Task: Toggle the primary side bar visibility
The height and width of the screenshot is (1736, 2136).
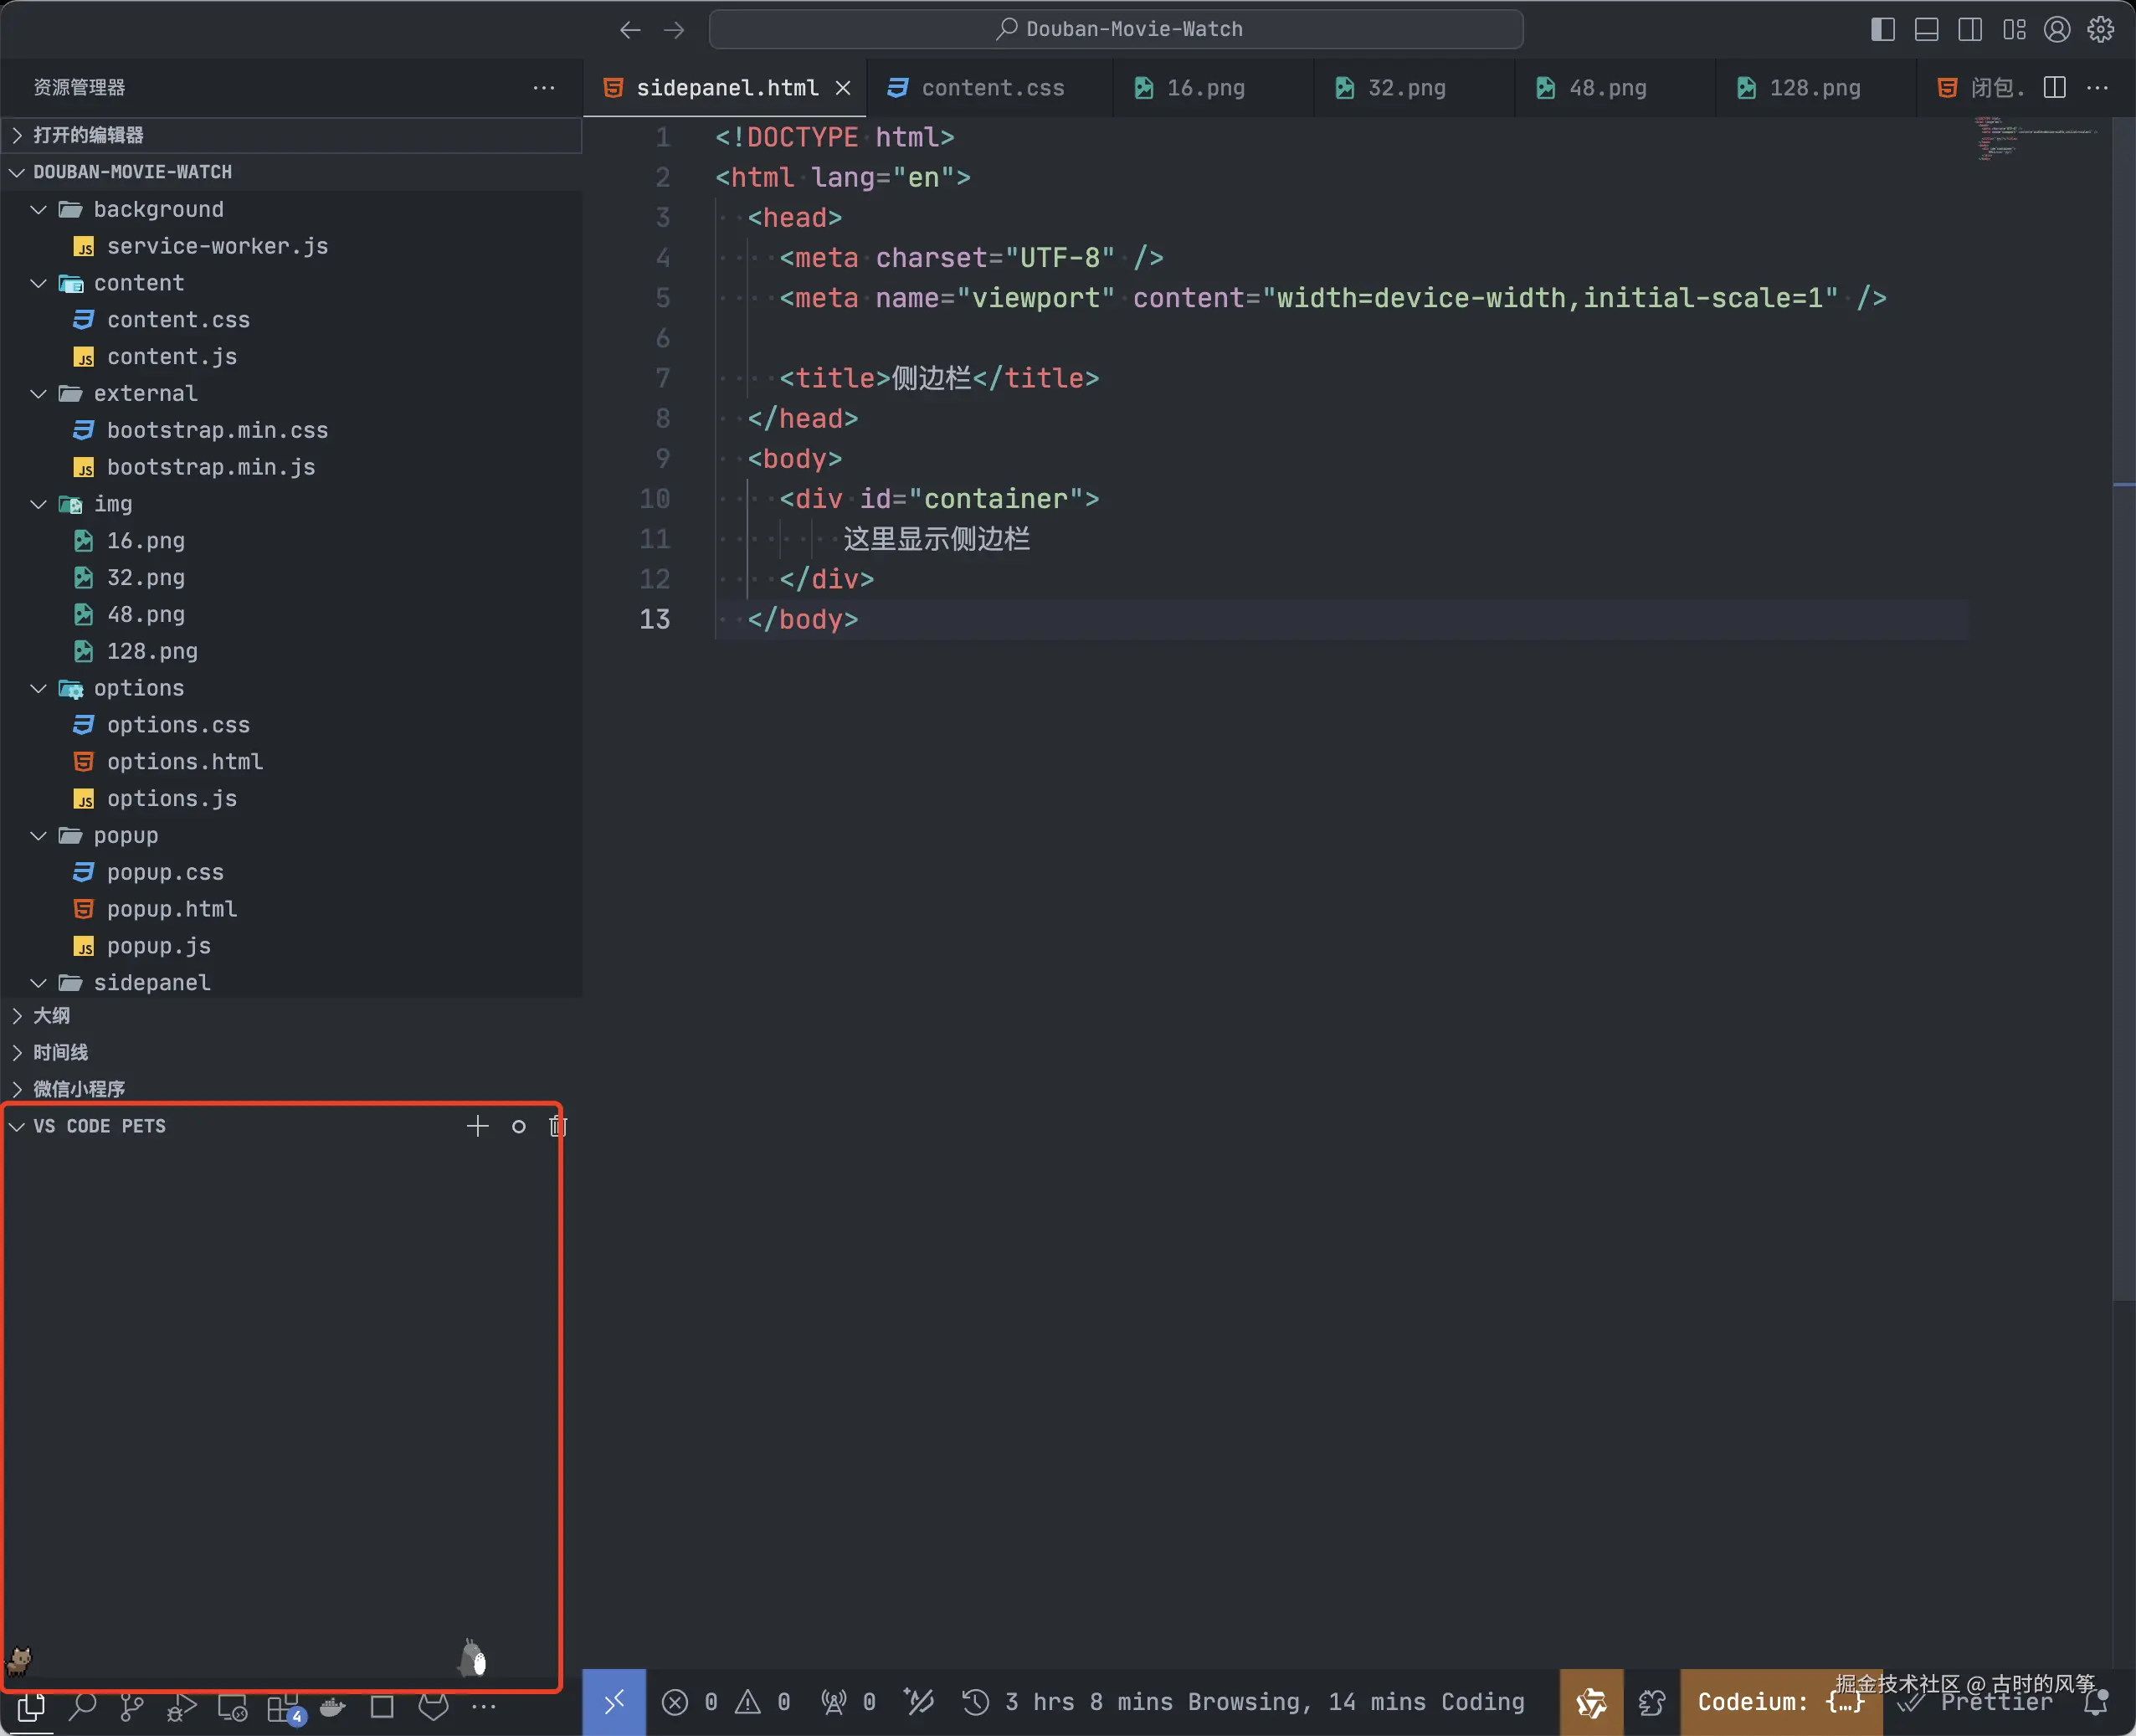Action: (1882, 29)
